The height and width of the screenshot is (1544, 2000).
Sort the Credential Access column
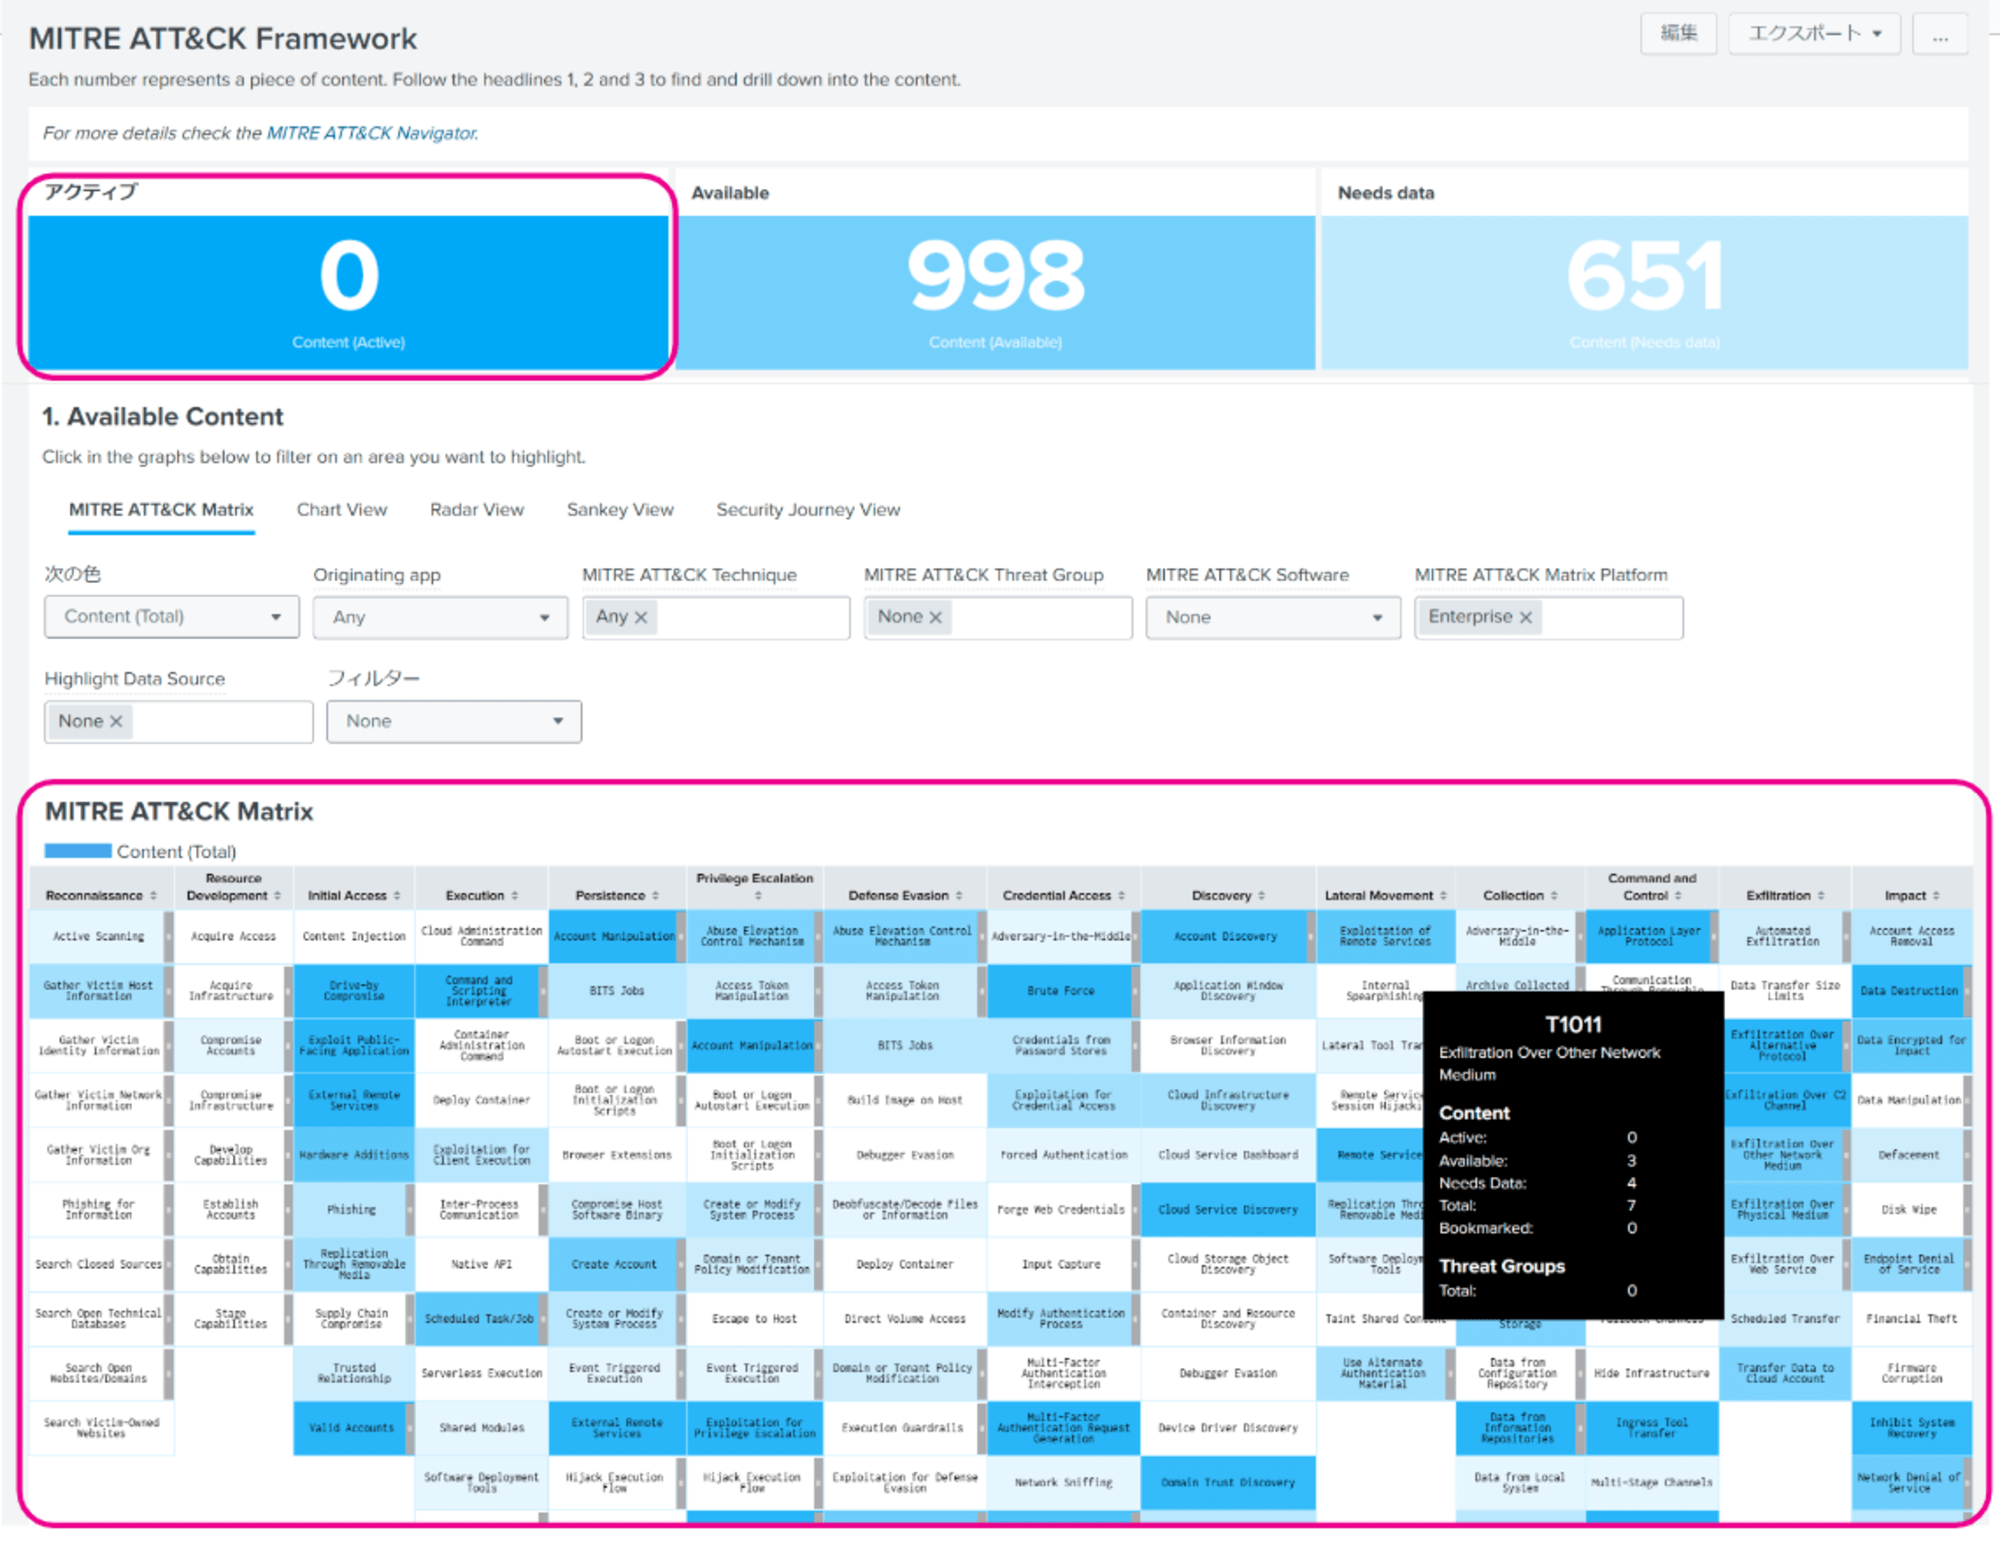coord(1121,896)
